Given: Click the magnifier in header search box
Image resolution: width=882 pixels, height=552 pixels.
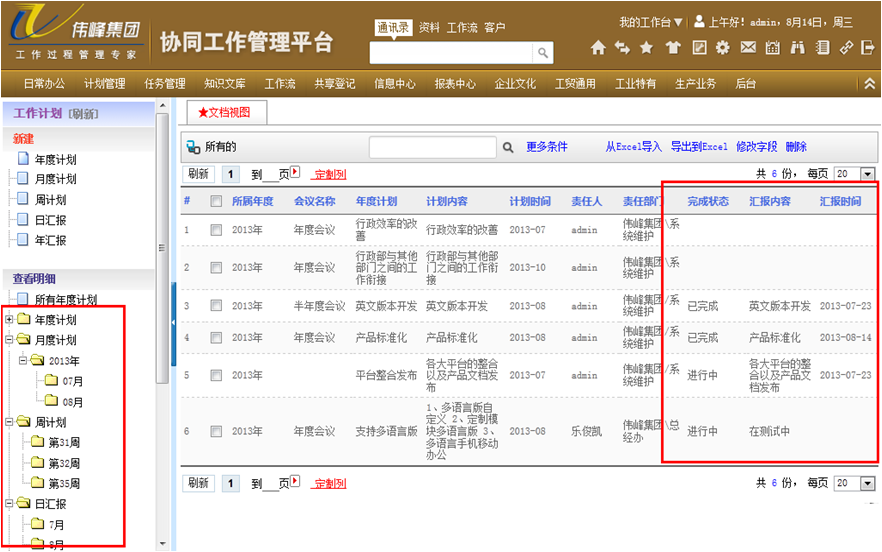Looking at the screenshot, I should (543, 53).
